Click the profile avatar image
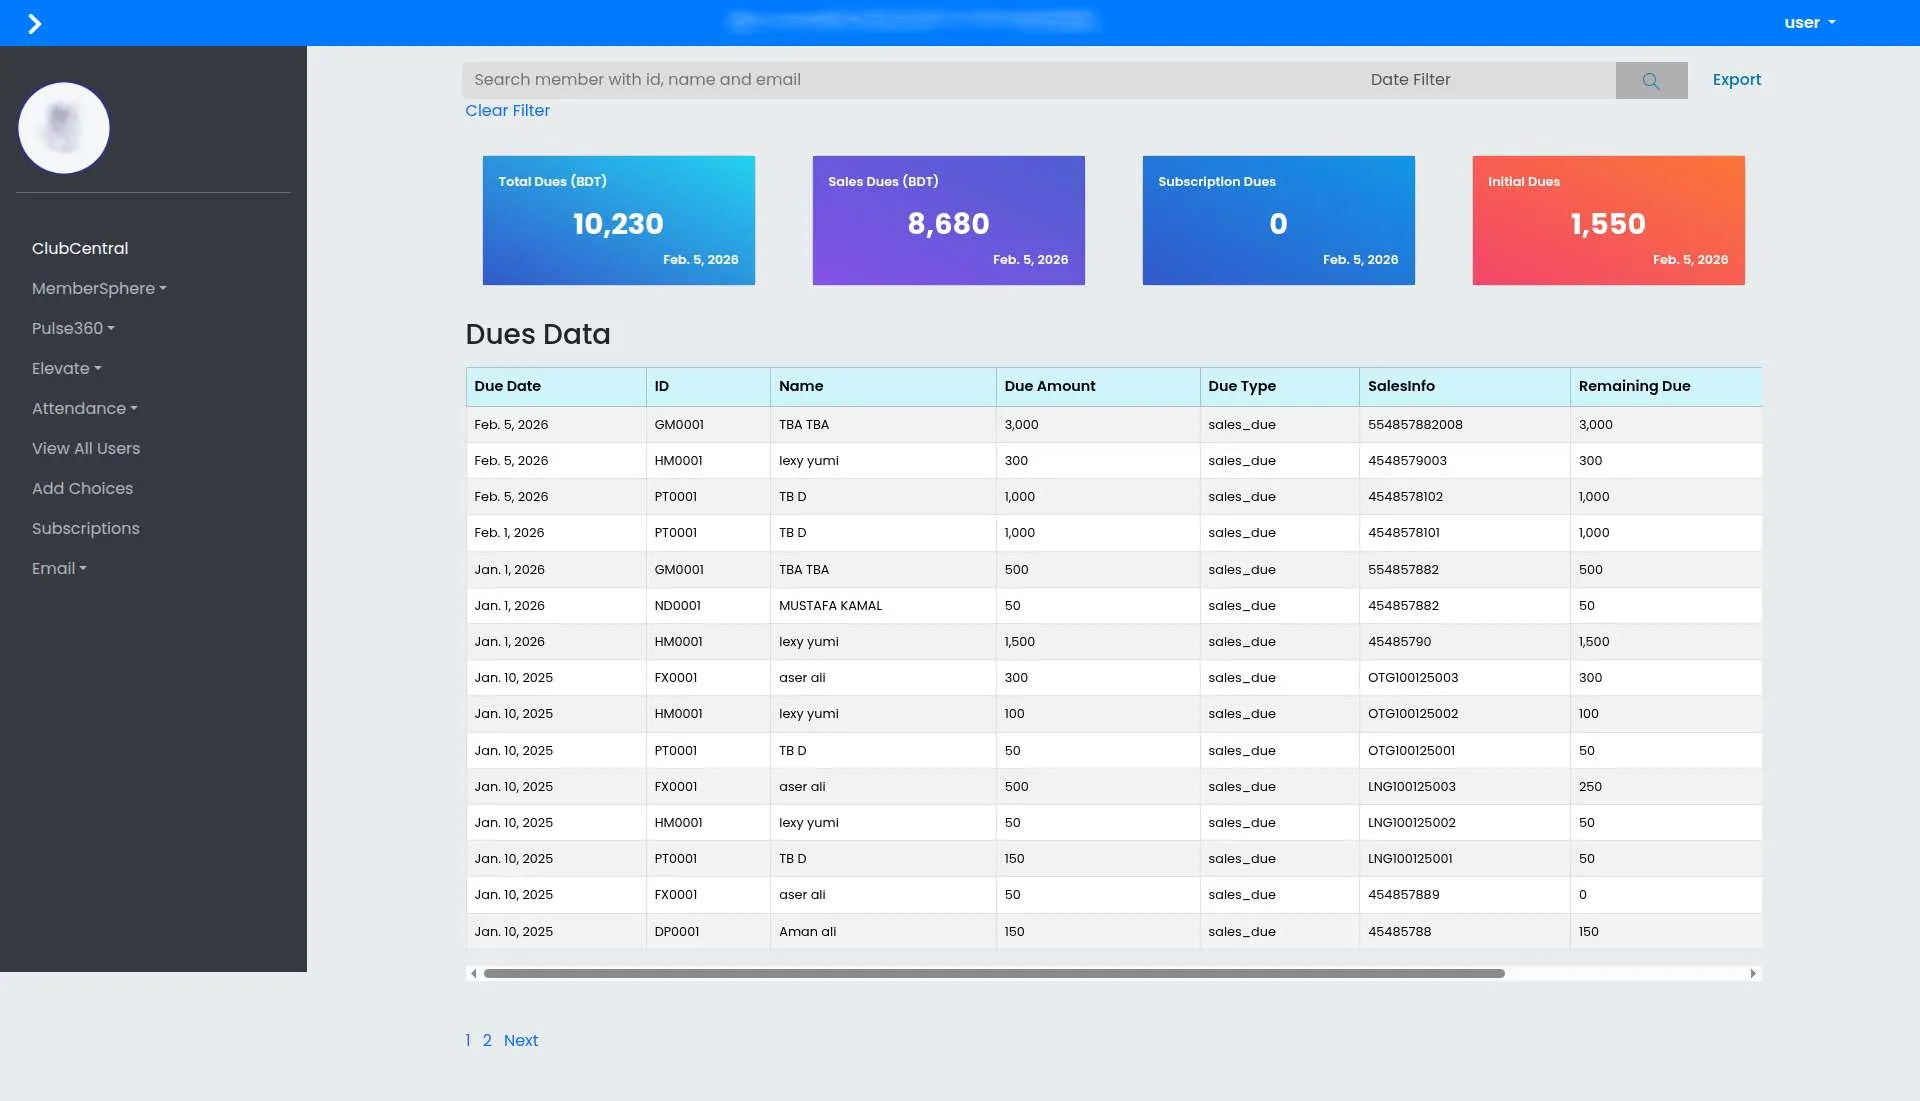Viewport: 1920px width, 1101px height. (63, 127)
